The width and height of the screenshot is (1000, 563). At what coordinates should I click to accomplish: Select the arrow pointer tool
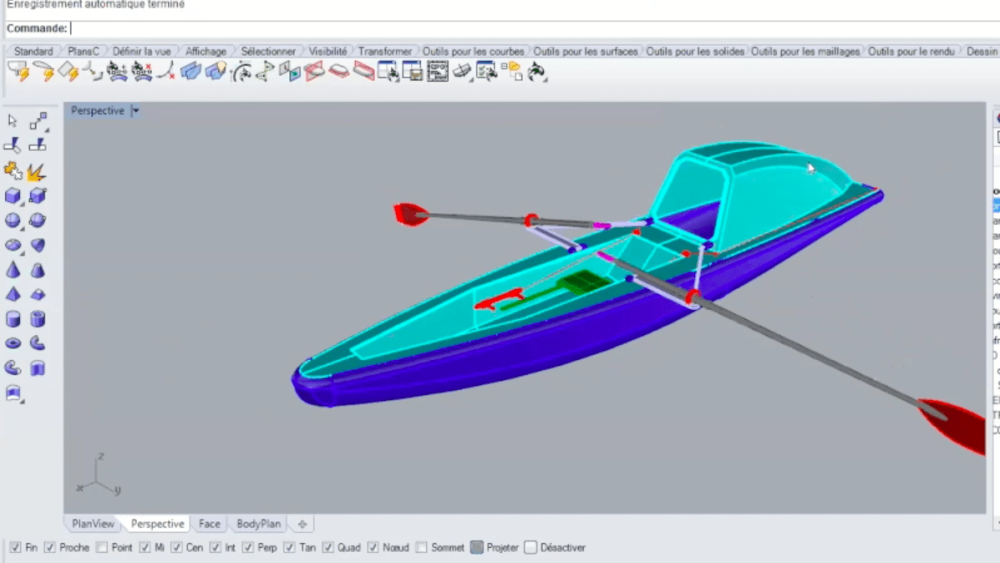pyautogui.click(x=13, y=121)
